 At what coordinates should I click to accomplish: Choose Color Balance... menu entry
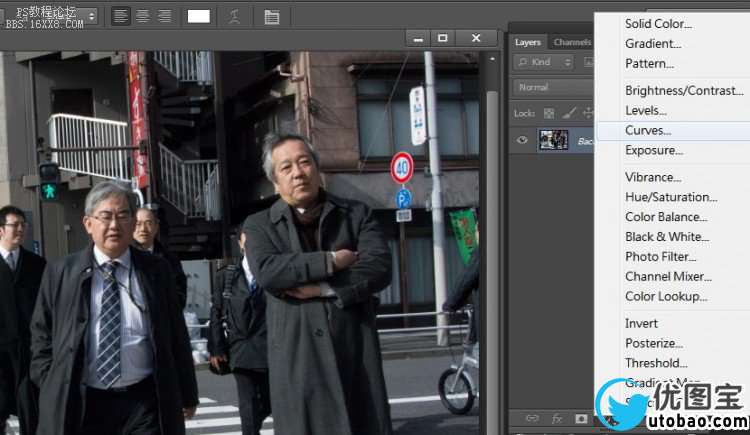(x=666, y=217)
